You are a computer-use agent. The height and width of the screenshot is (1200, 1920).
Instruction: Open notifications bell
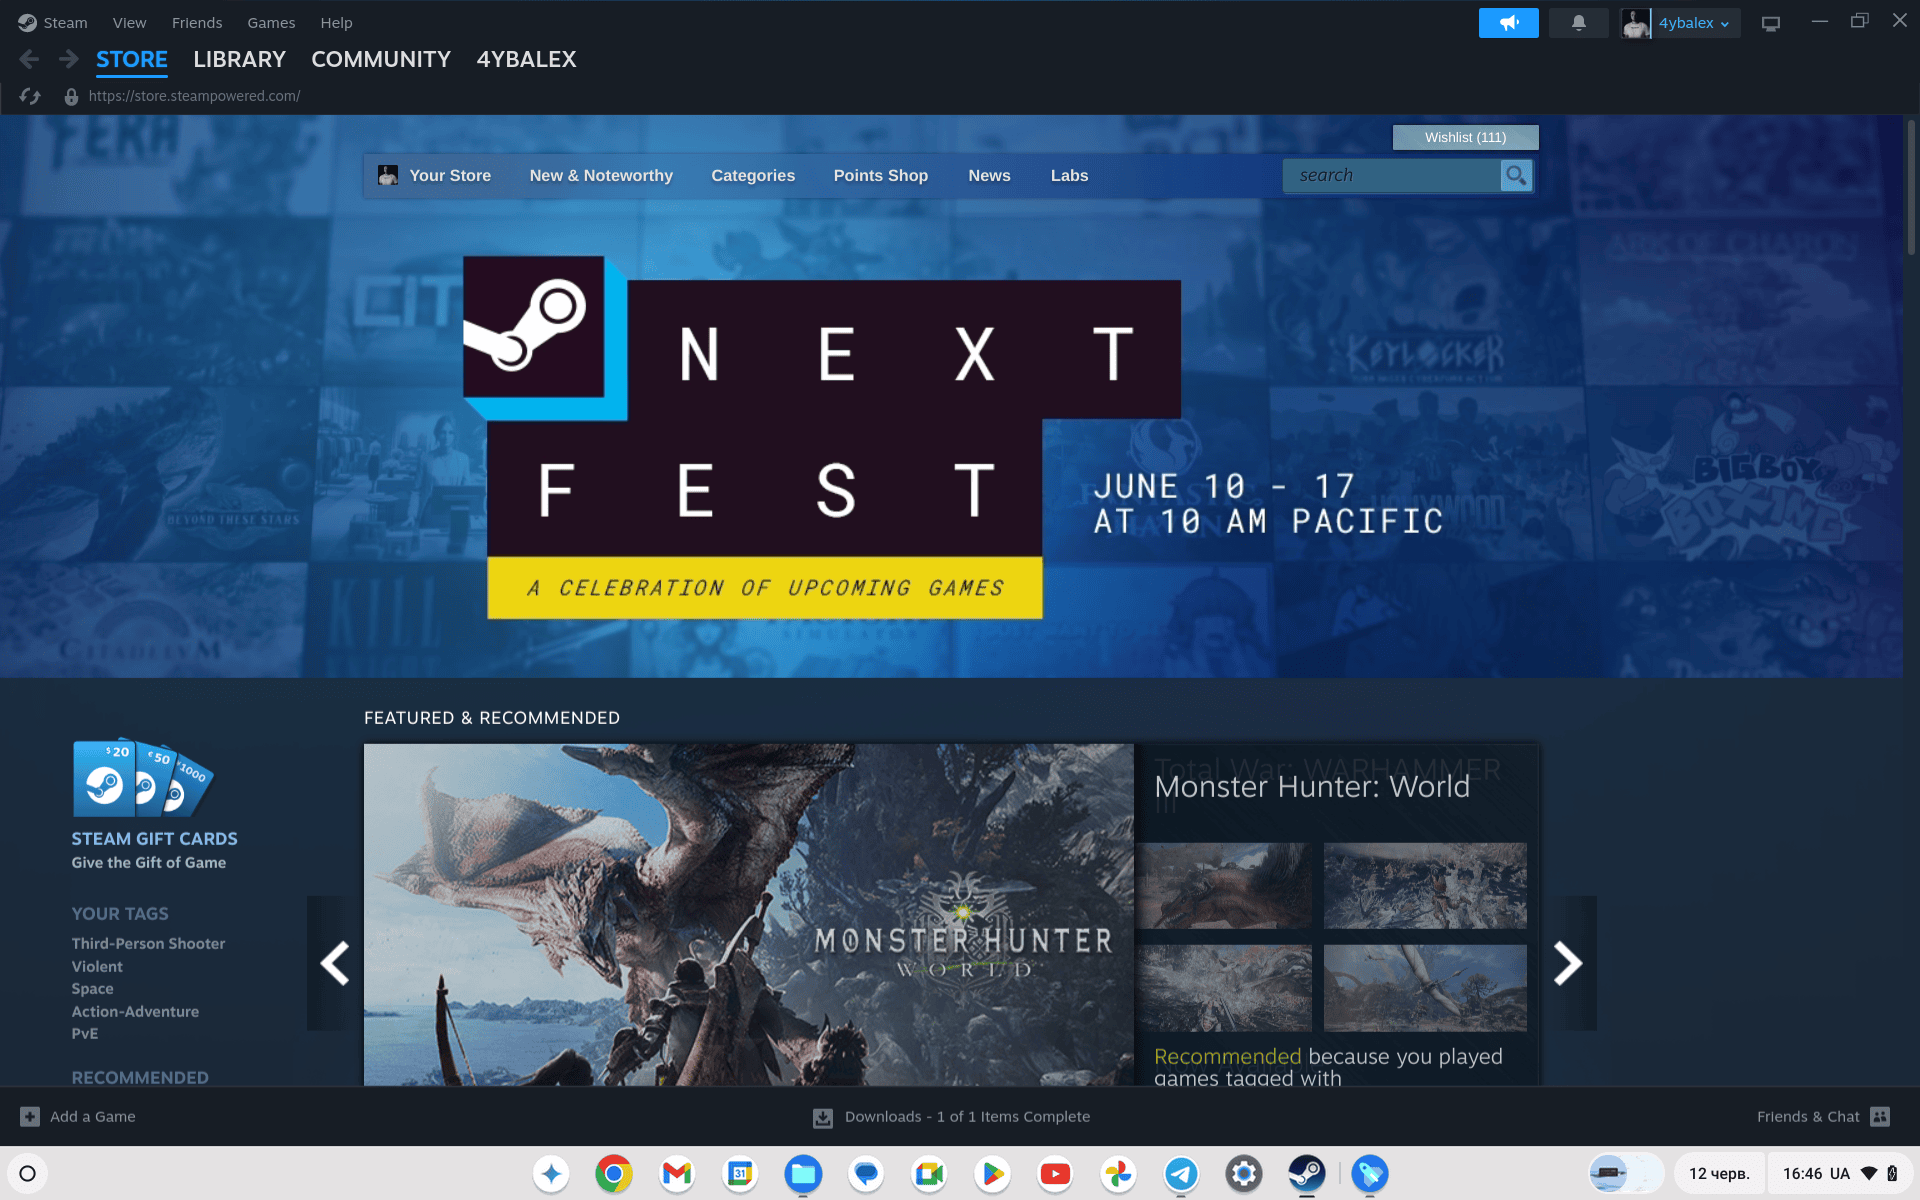click(x=1578, y=22)
